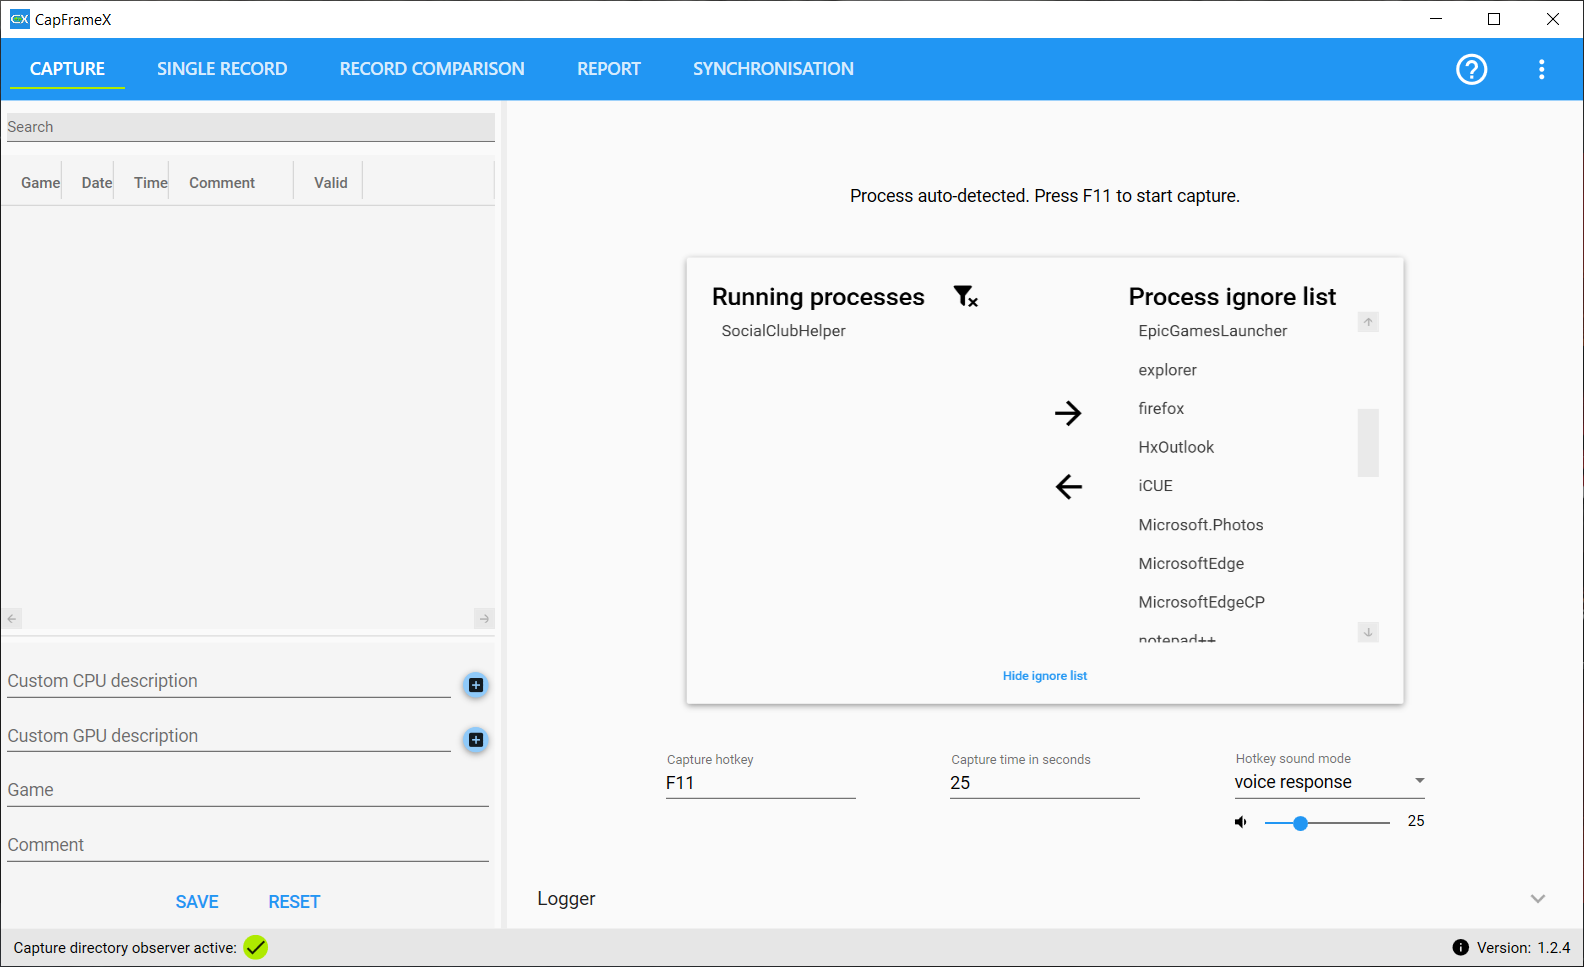
Task: Sort by the Game column header
Action: tap(41, 183)
